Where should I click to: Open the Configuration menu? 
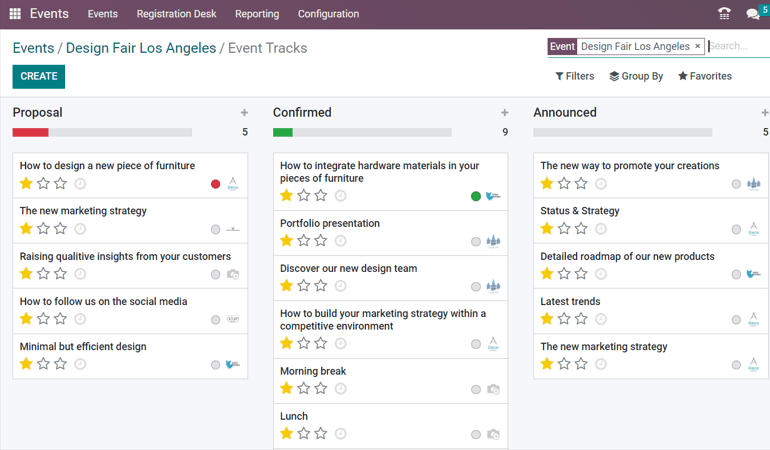click(328, 14)
